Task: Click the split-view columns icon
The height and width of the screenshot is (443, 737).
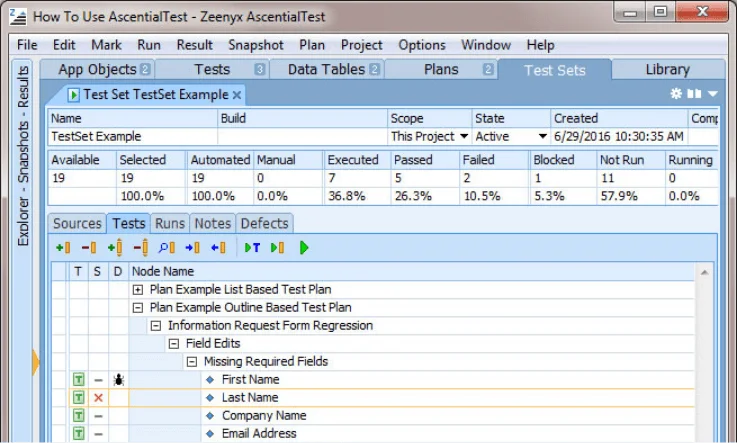Action: [x=694, y=93]
